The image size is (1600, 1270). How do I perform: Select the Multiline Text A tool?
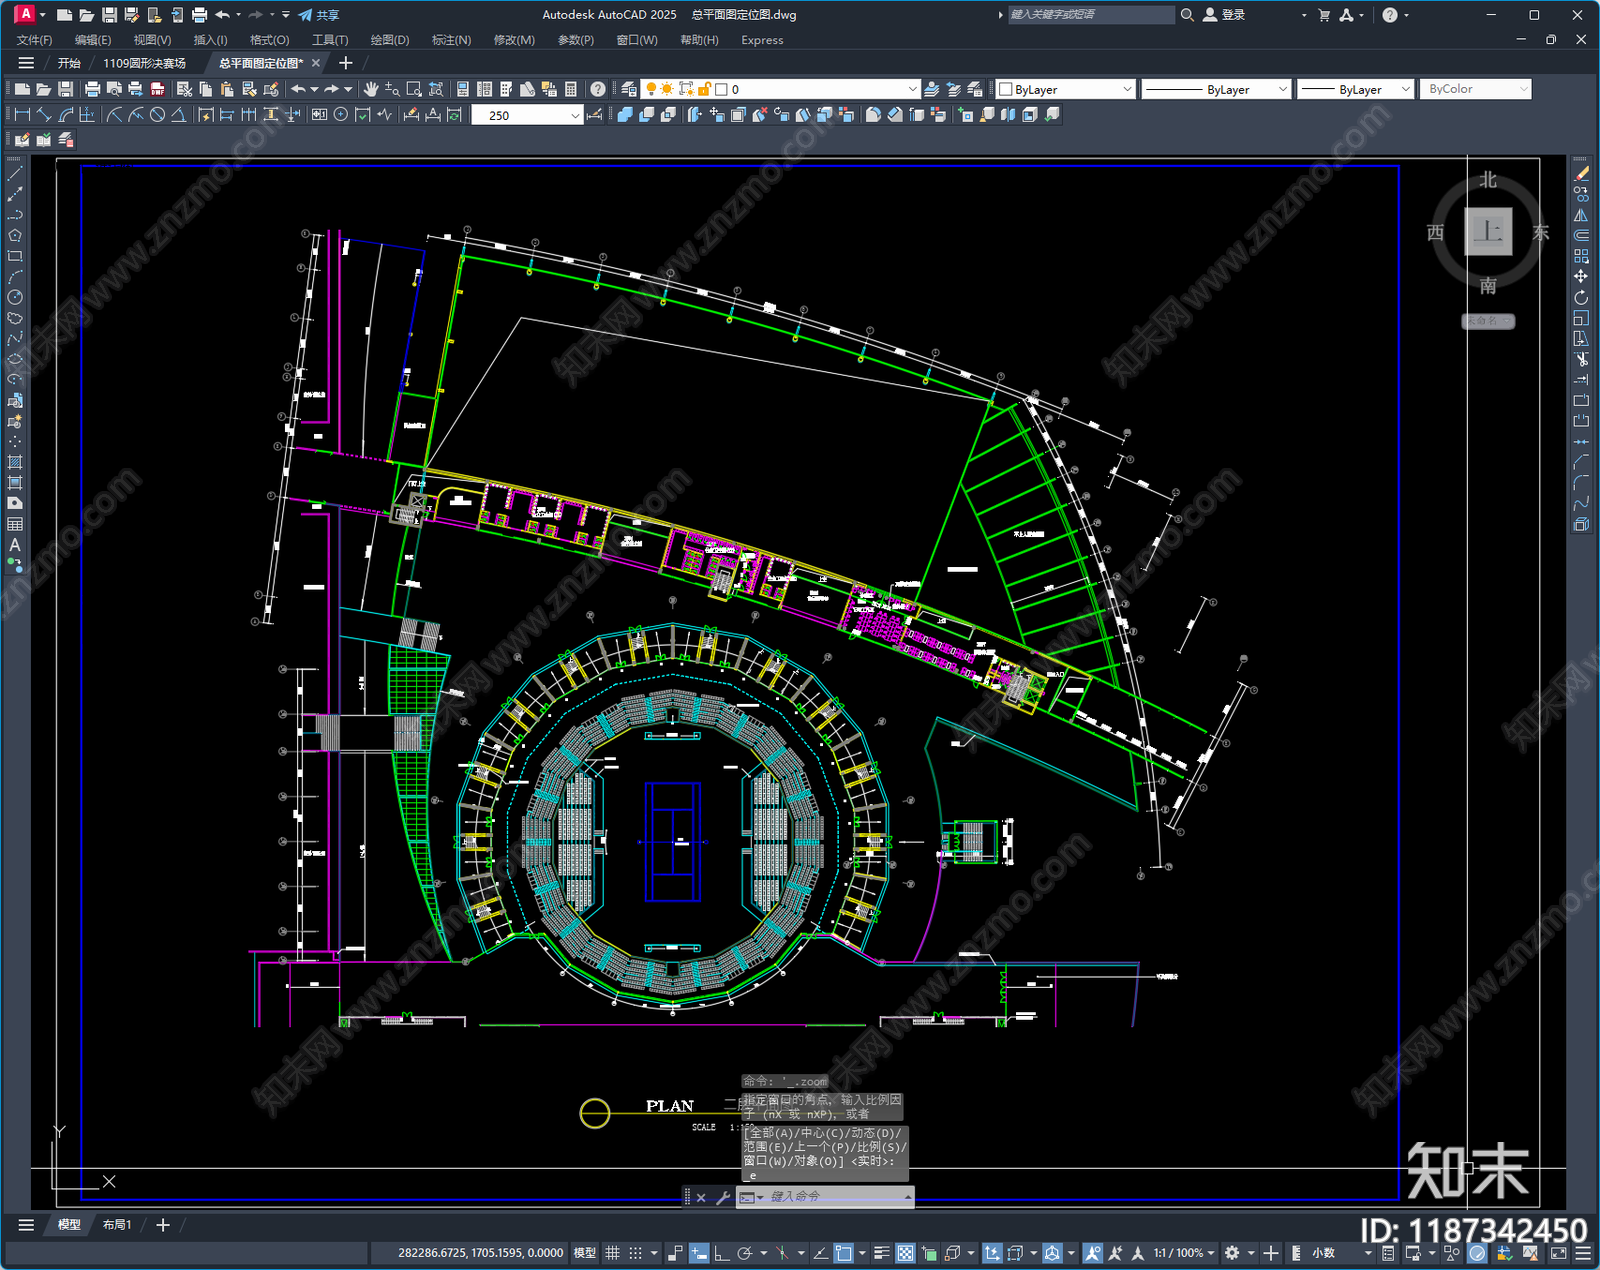click(x=15, y=545)
